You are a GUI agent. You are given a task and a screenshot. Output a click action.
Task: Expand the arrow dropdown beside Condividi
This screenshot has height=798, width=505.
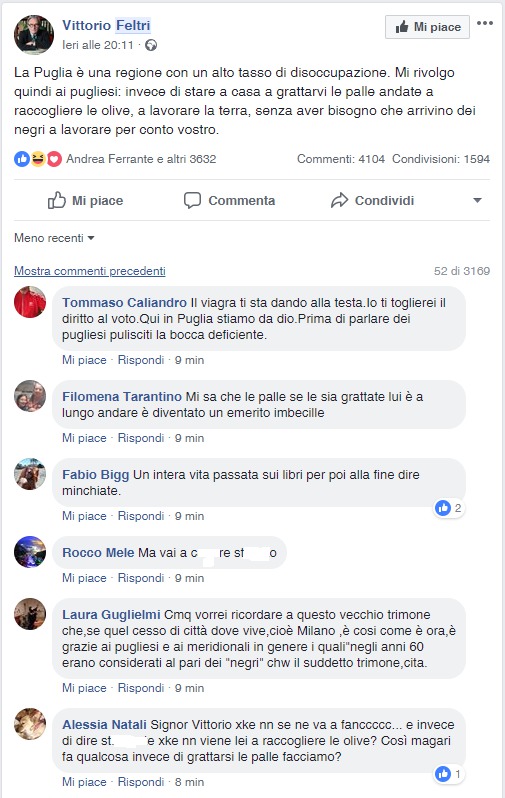(477, 201)
